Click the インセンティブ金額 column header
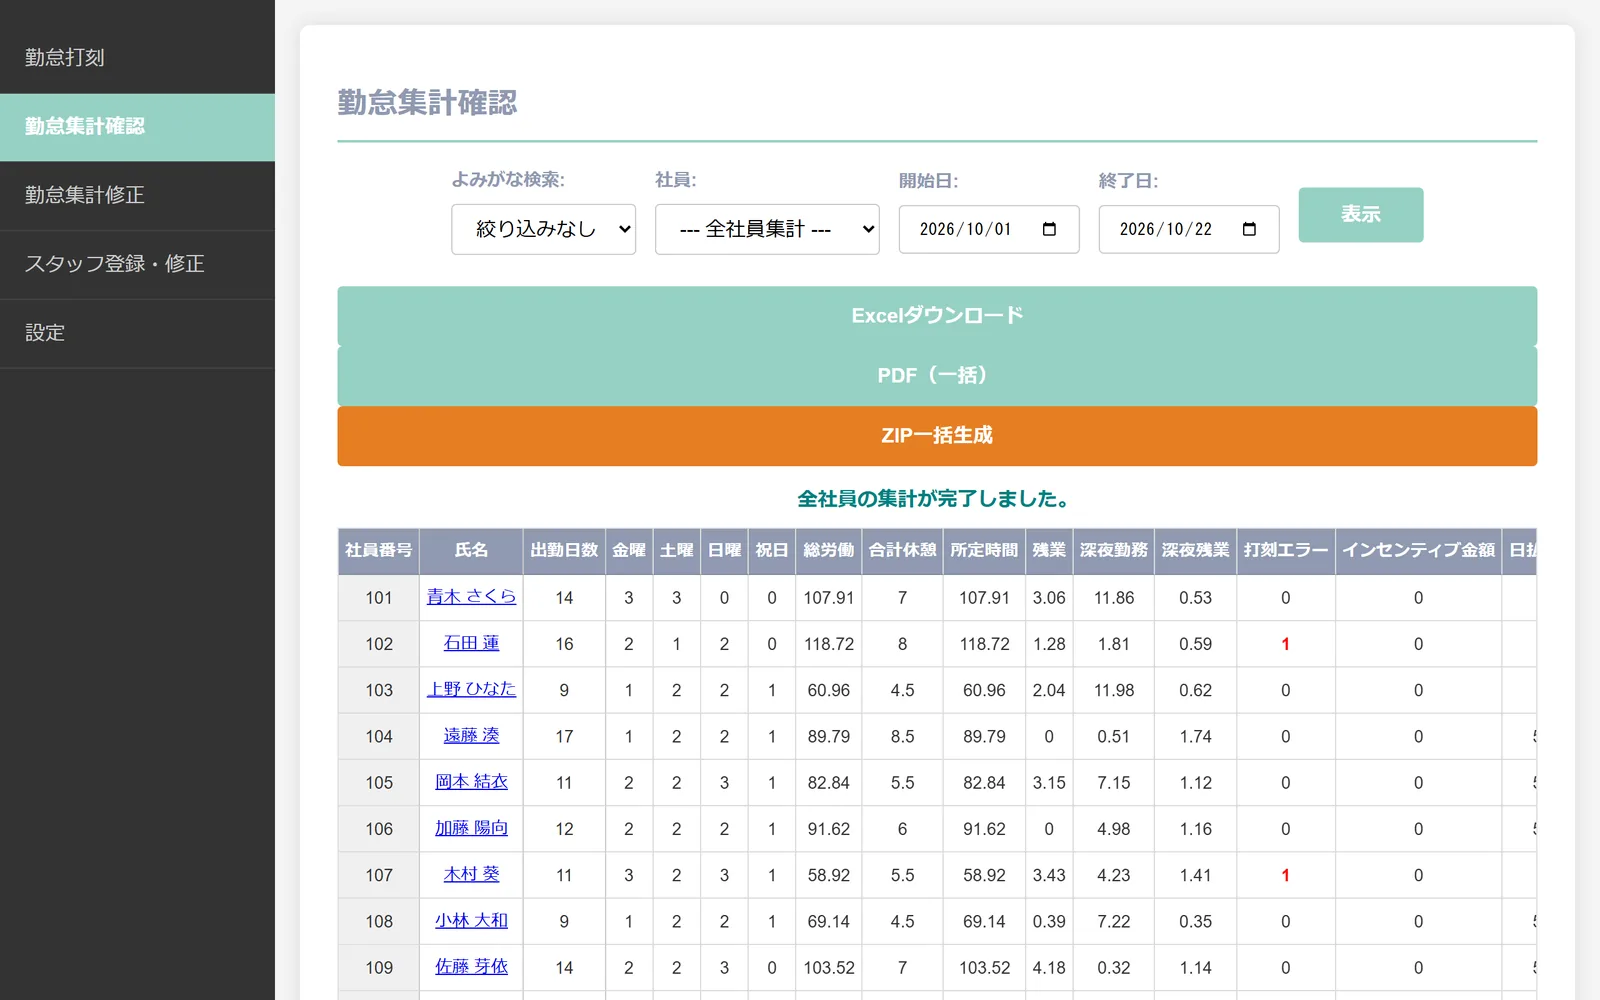The image size is (1600, 1000). tap(1418, 551)
